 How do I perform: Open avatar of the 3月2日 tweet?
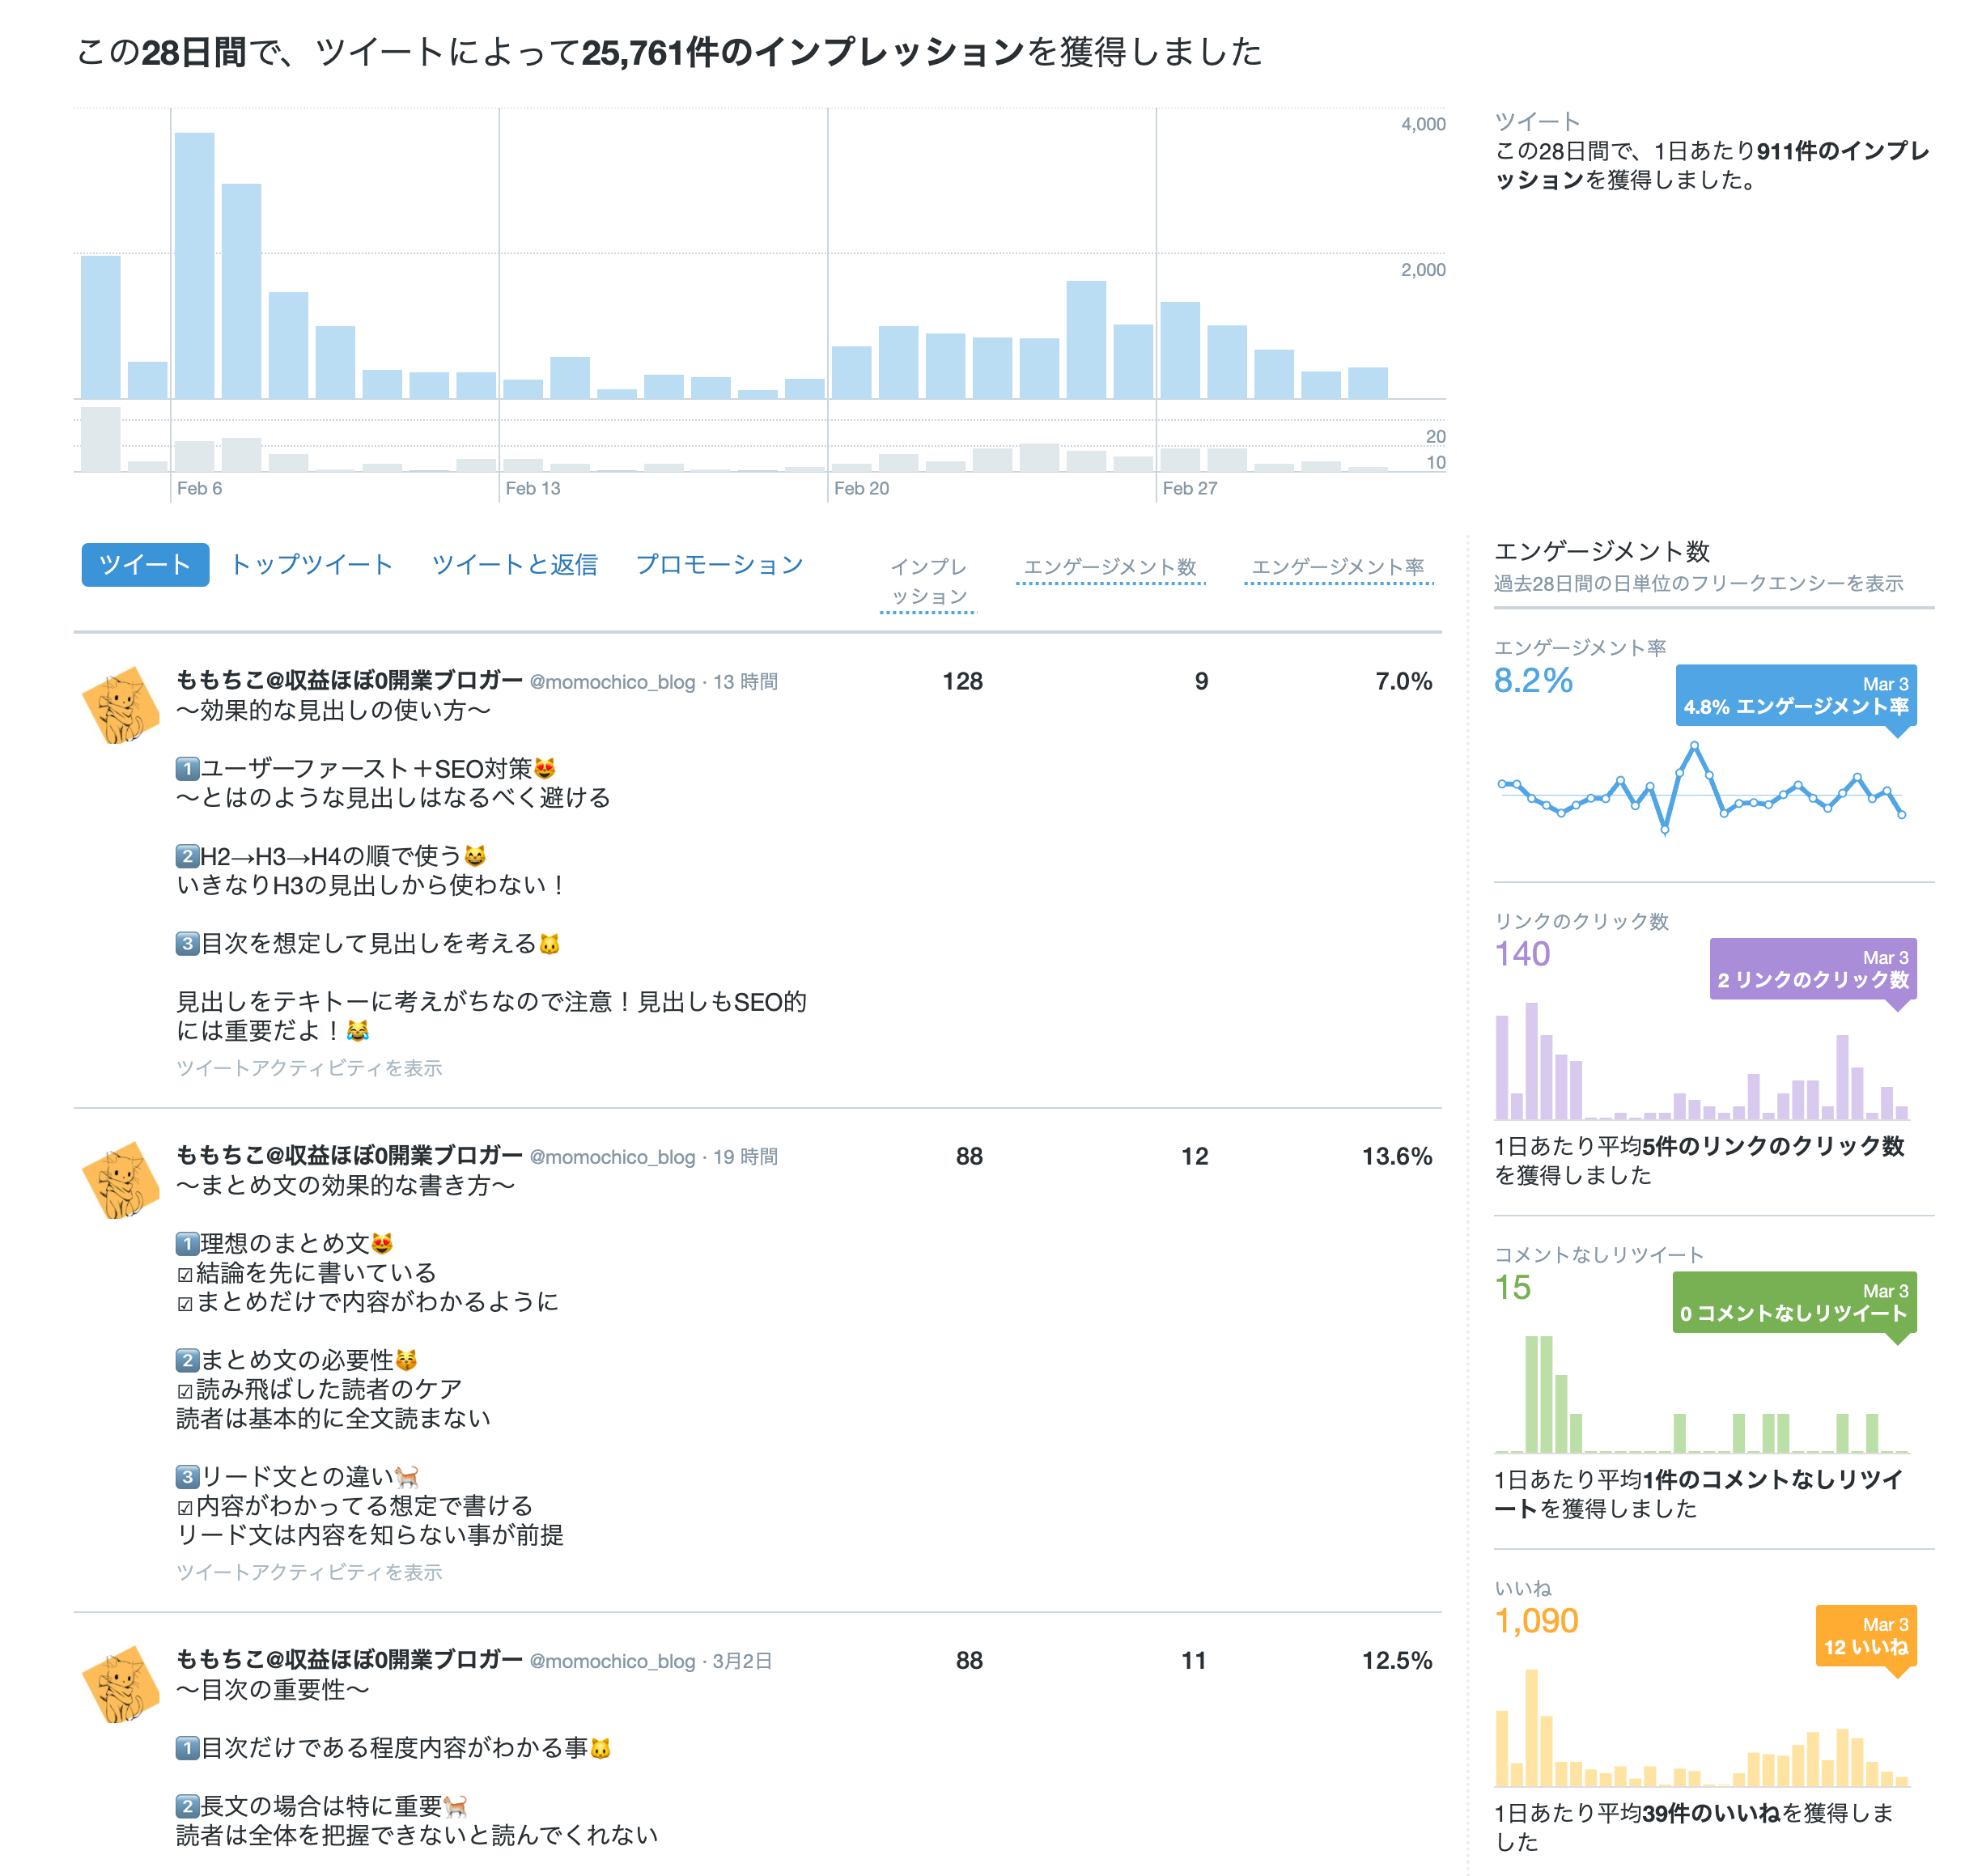click(120, 1685)
